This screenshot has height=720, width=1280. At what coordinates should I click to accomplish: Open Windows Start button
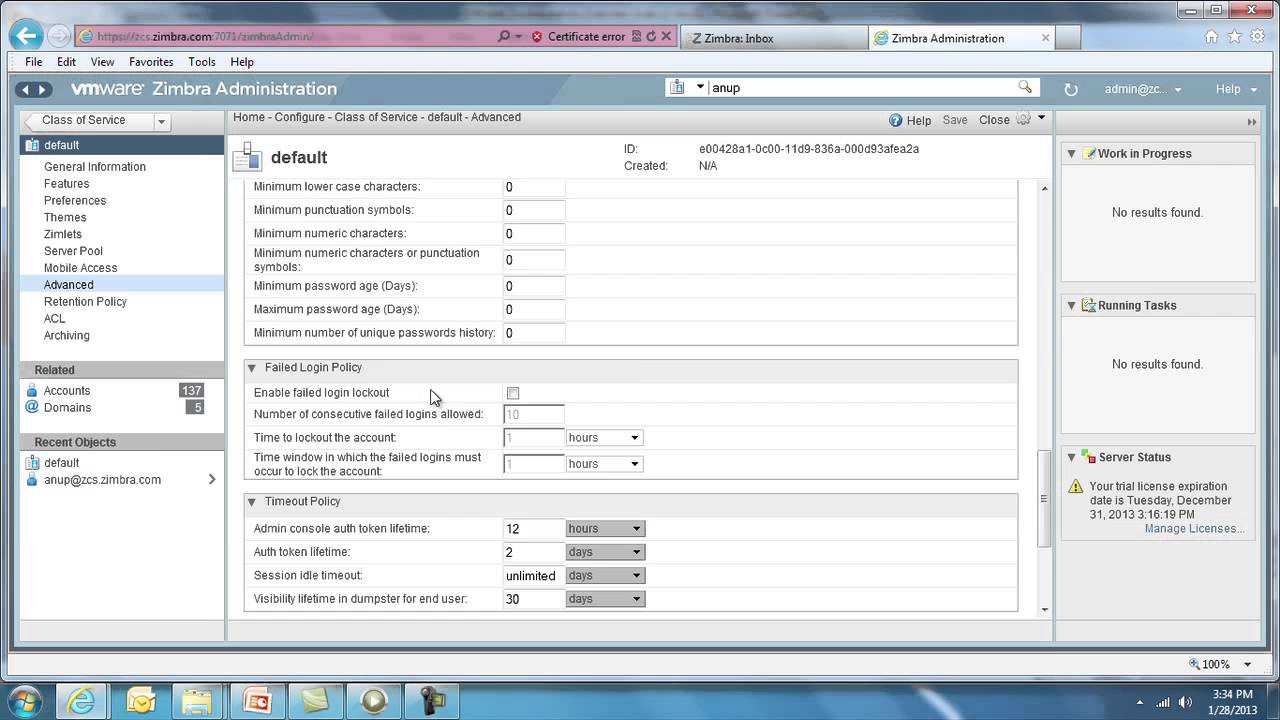click(x=24, y=700)
